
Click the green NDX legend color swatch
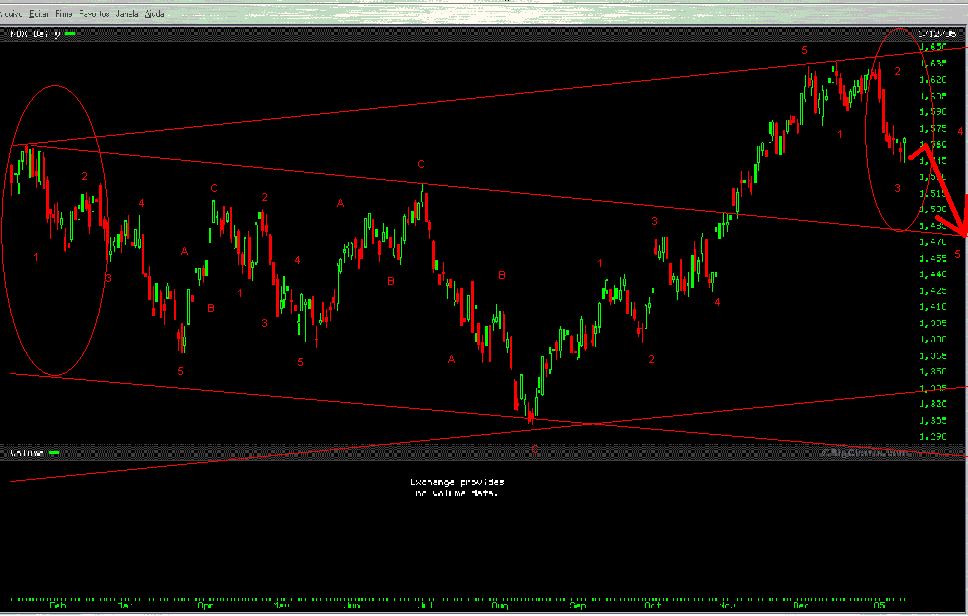[70, 32]
